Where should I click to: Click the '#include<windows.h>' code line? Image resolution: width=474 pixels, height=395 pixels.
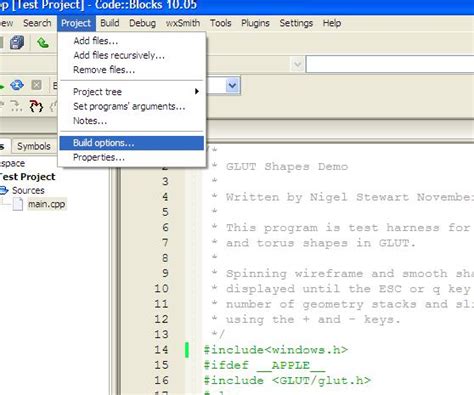276,350
